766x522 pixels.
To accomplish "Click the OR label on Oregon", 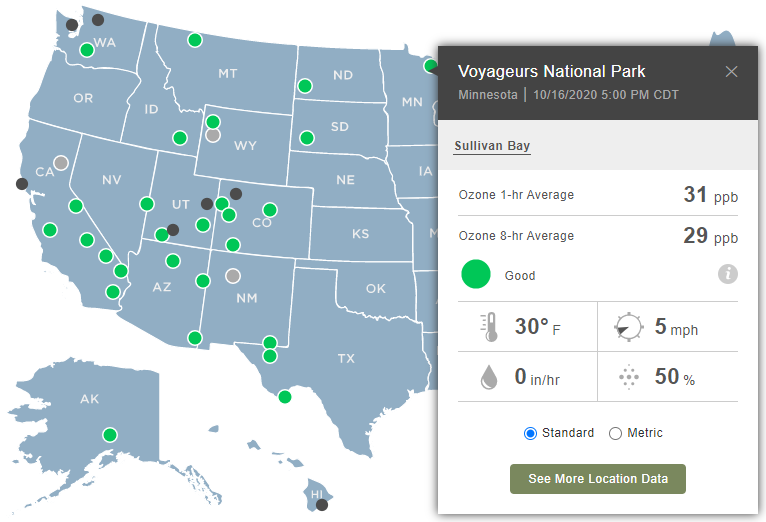I will pyautogui.click(x=83, y=98).
